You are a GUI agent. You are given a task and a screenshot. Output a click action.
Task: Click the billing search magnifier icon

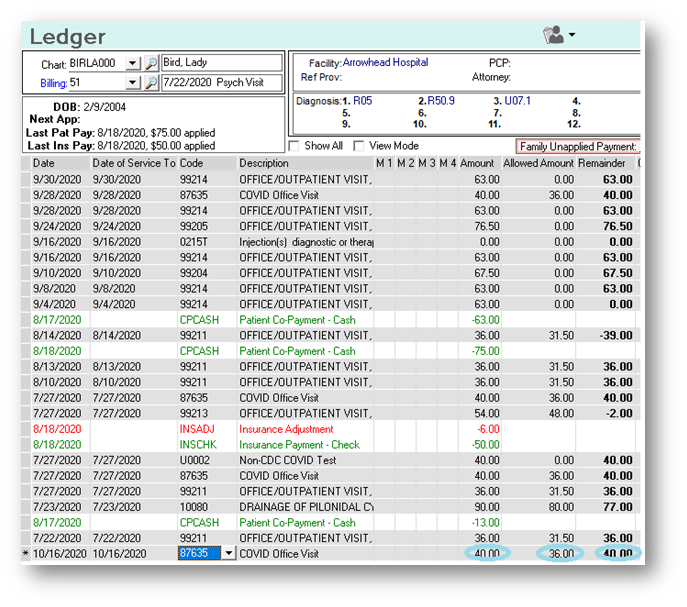coord(151,82)
